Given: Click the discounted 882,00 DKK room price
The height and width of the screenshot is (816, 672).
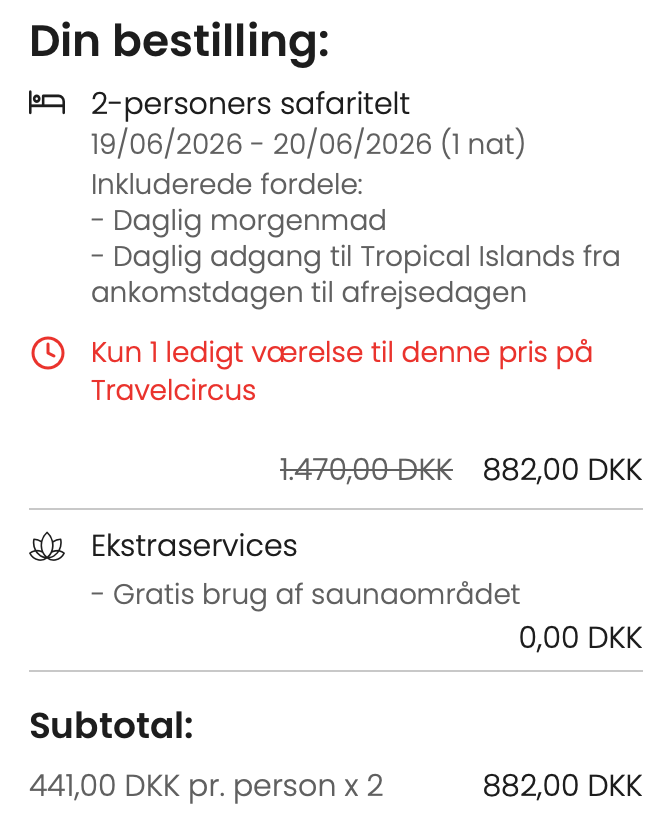Looking at the screenshot, I should click(562, 469).
